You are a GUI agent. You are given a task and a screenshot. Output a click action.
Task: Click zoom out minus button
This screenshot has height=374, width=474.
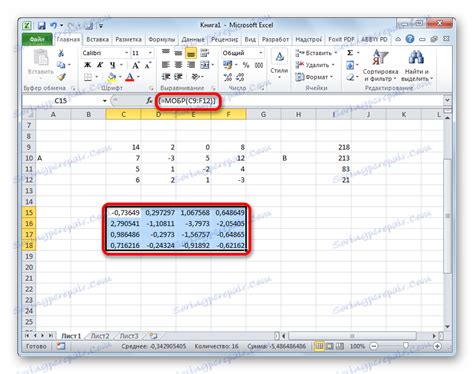tap(374, 346)
